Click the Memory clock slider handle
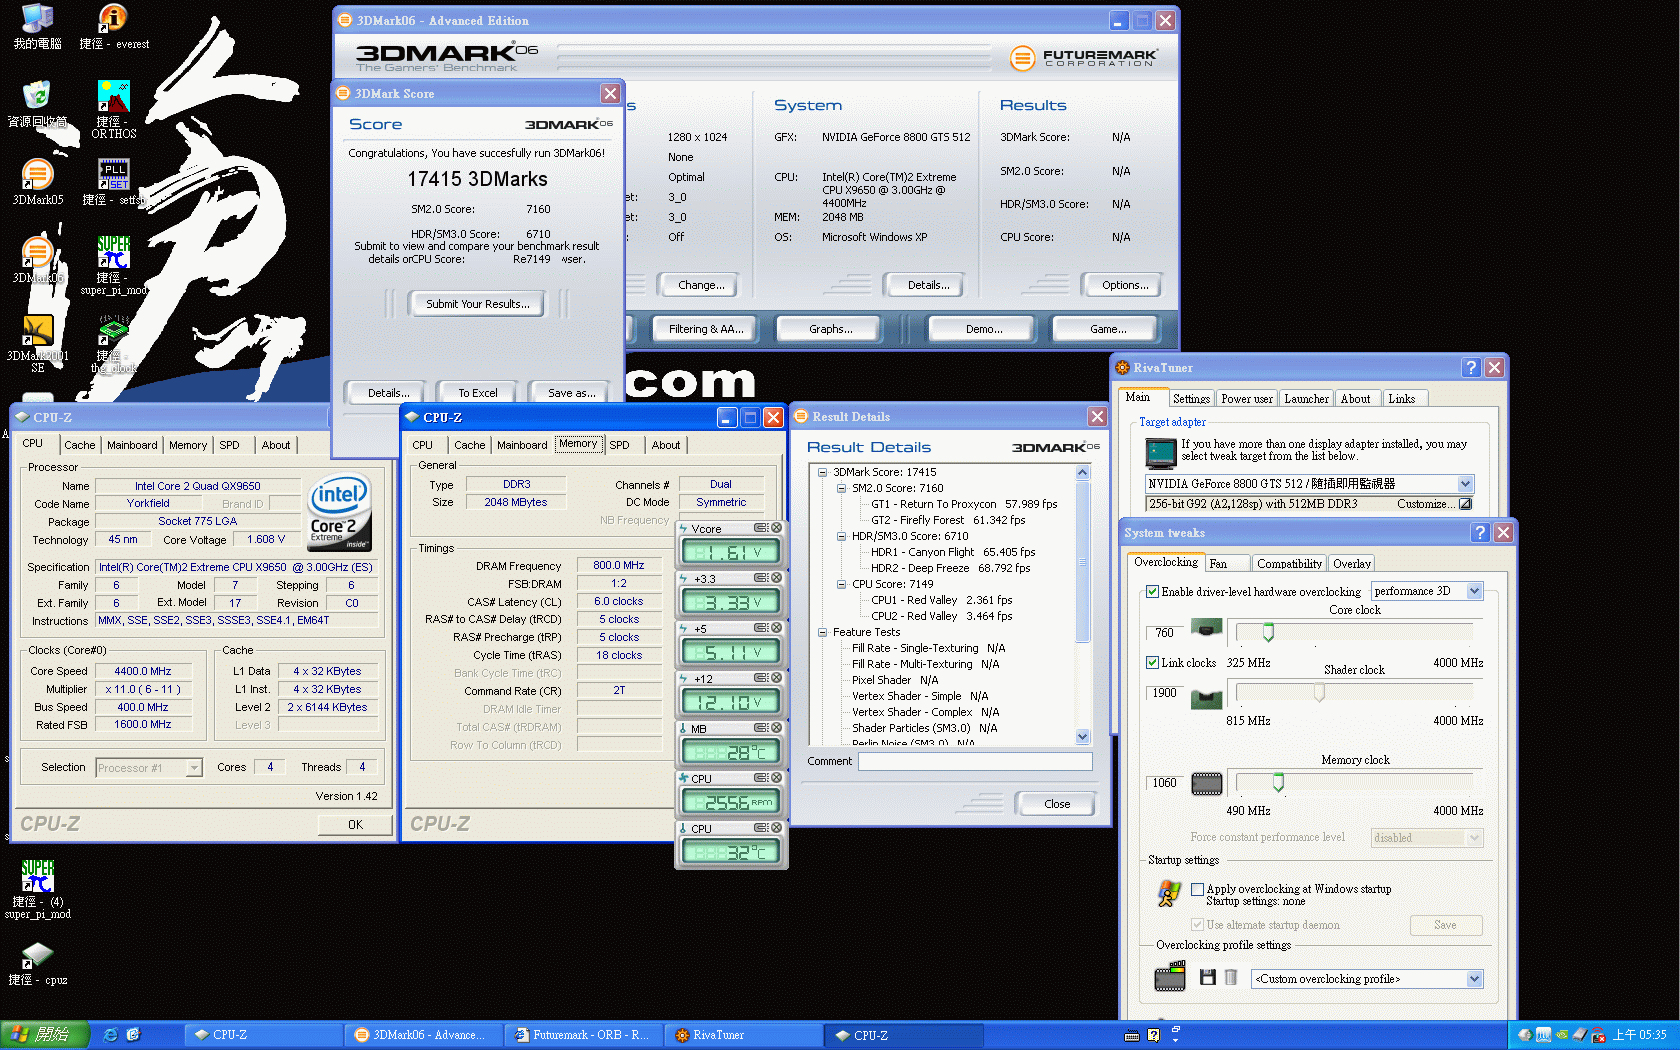The image size is (1680, 1050). 1278,782
